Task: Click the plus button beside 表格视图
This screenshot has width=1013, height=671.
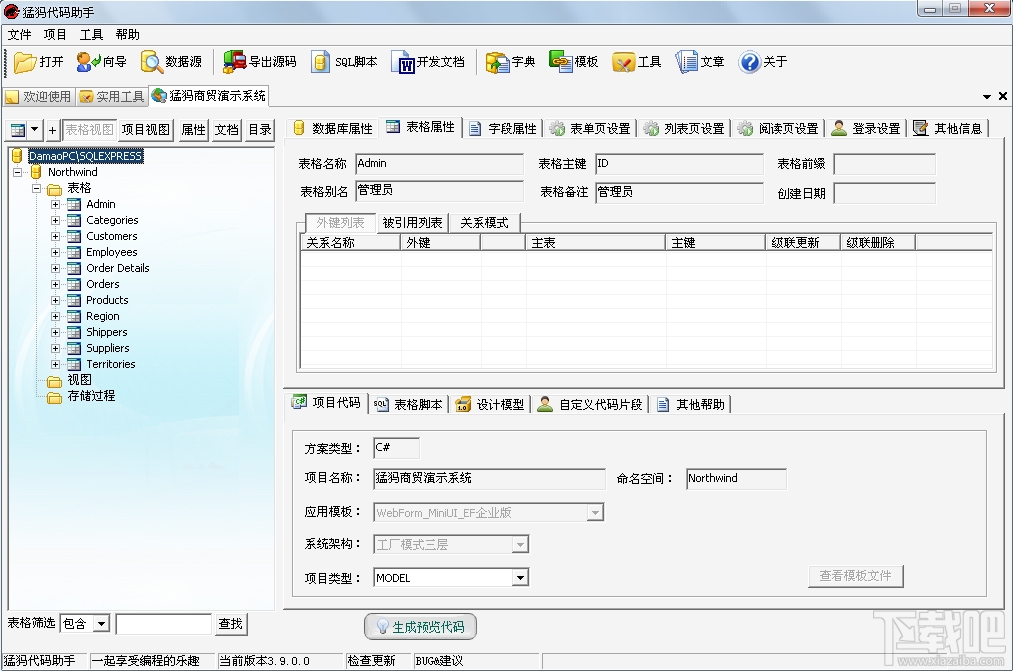Action: (52, 130)
